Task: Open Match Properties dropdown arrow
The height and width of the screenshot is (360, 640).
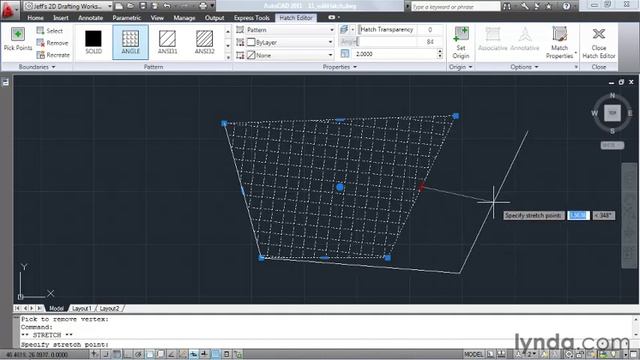Action: point(576,53)
